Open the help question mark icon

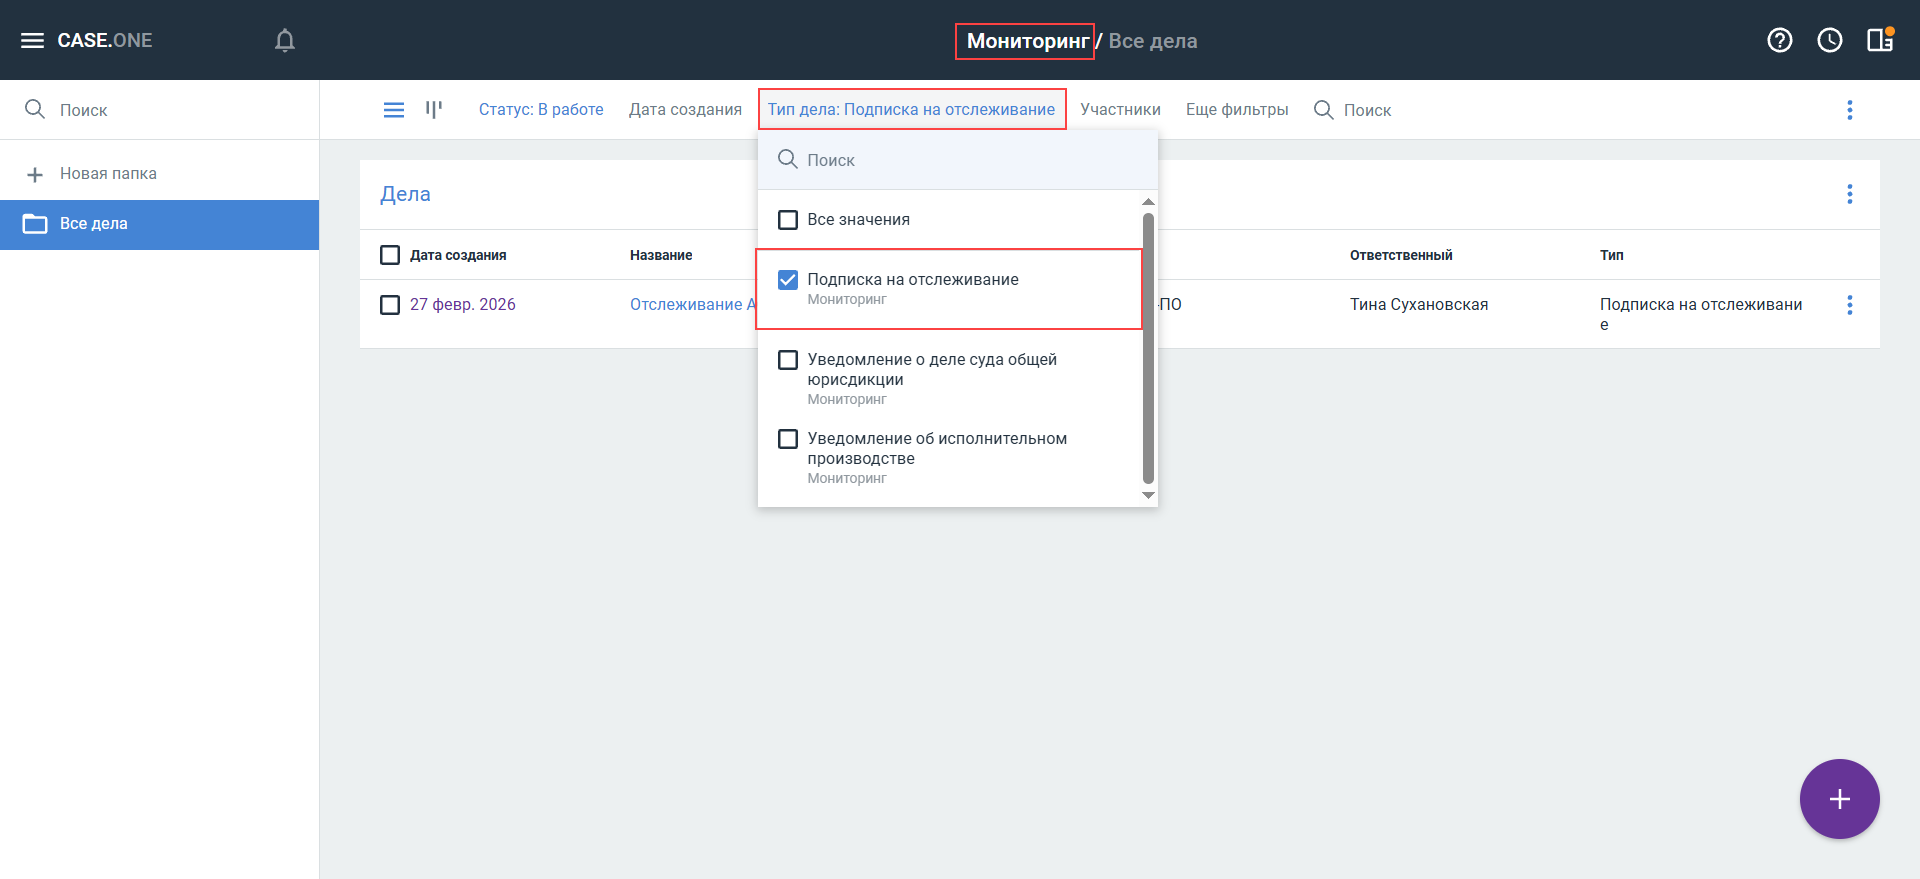[x=1779, y=40]
